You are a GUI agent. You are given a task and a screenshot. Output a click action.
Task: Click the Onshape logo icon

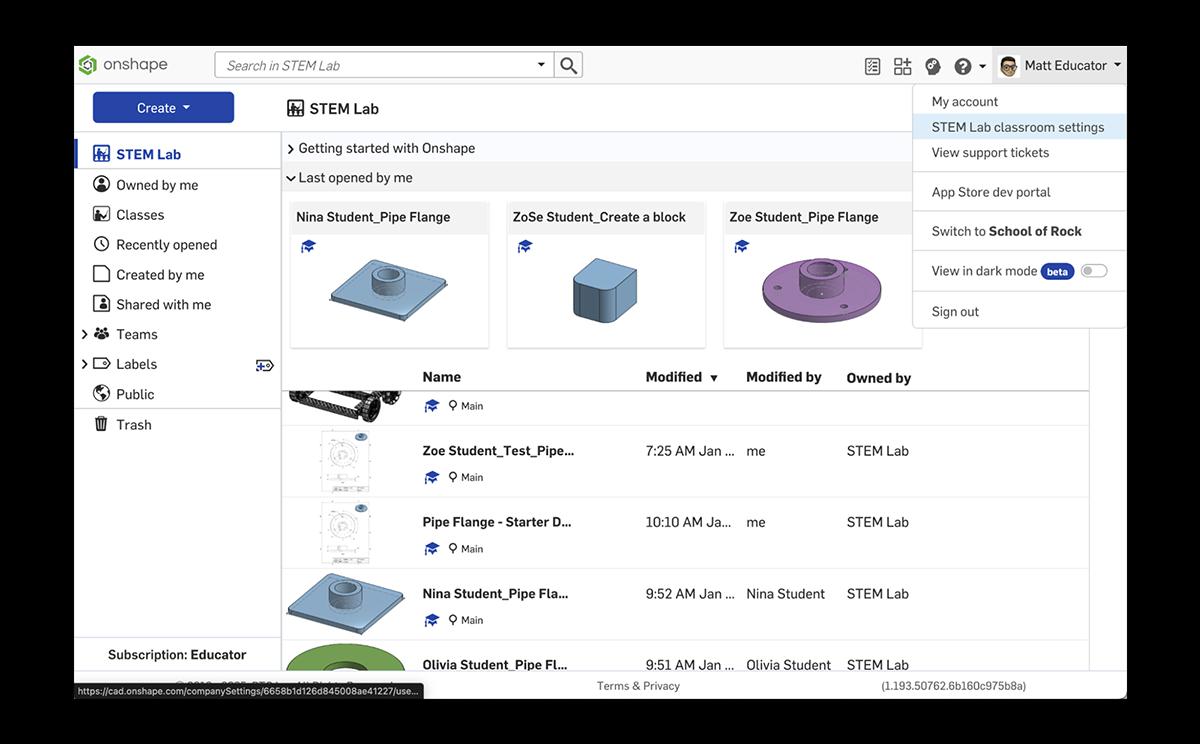(89, 65)
